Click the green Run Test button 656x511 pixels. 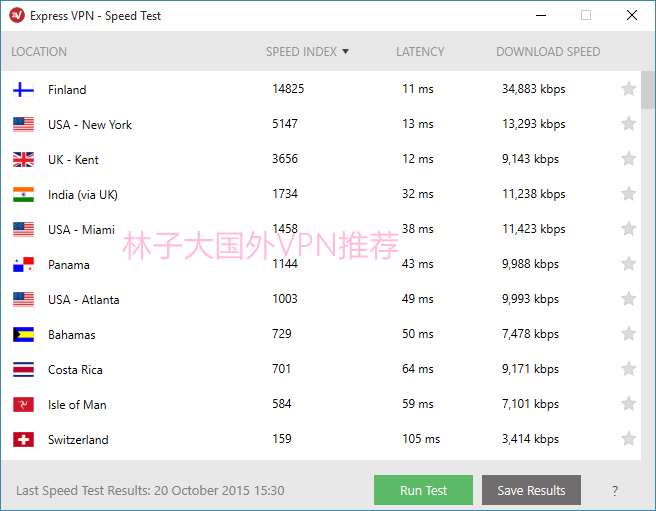[423, 490]
